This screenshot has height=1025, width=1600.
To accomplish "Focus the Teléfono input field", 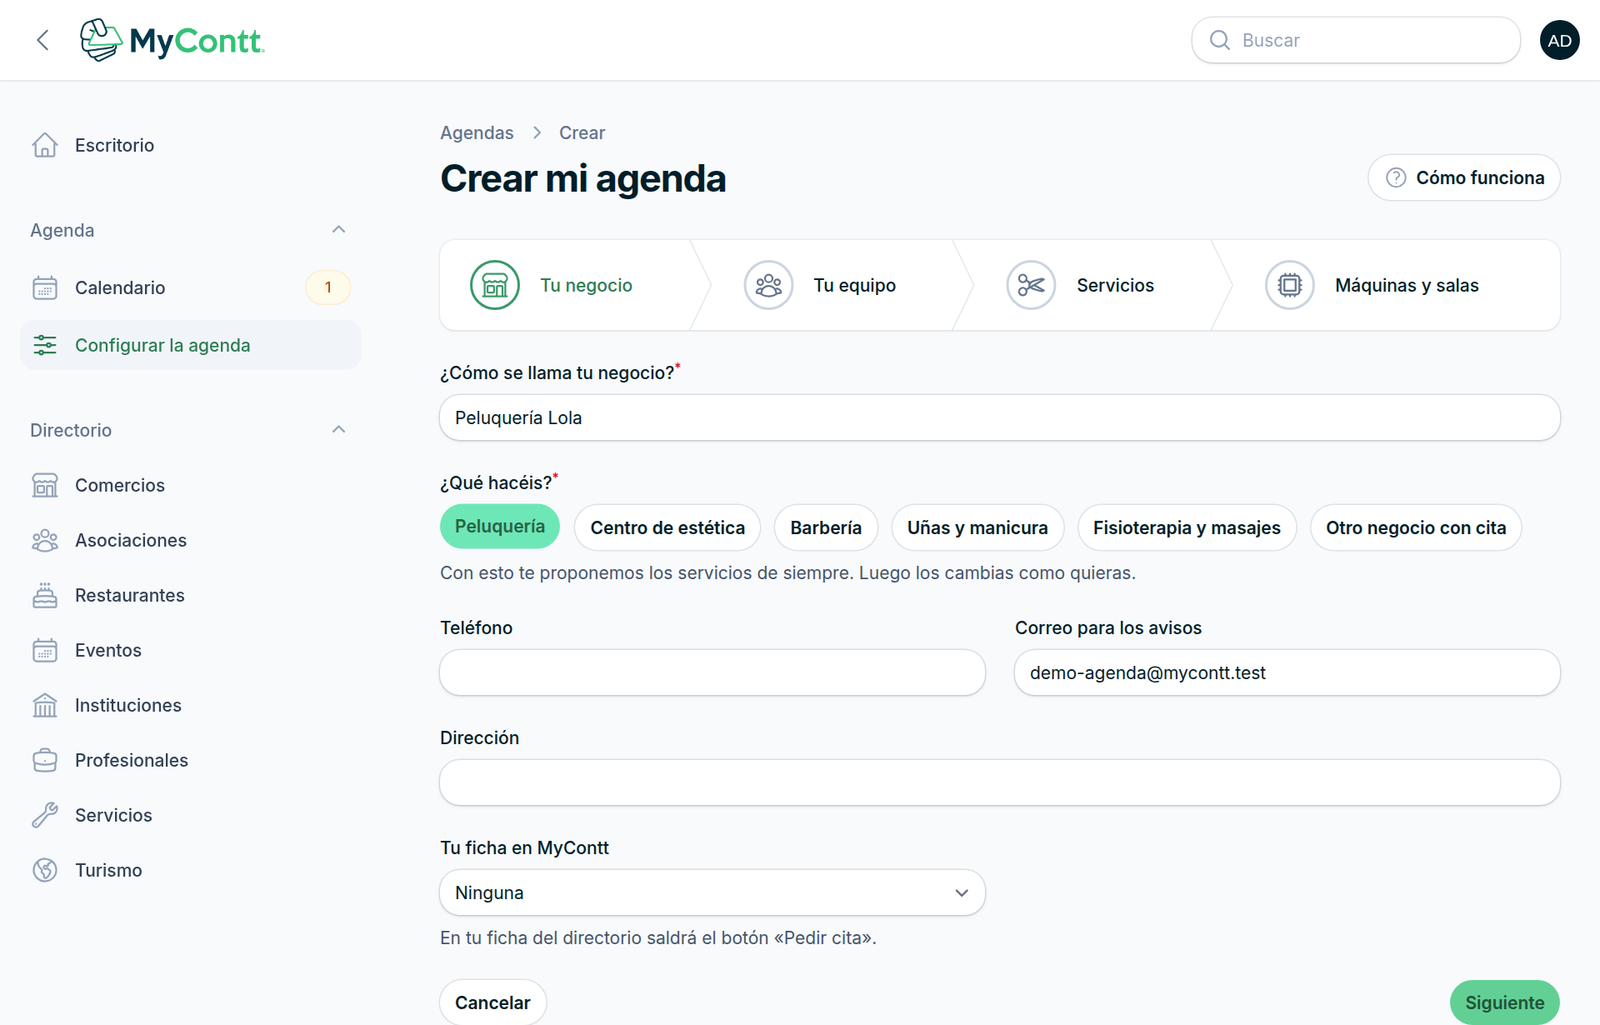I will [x=712, y=673].
